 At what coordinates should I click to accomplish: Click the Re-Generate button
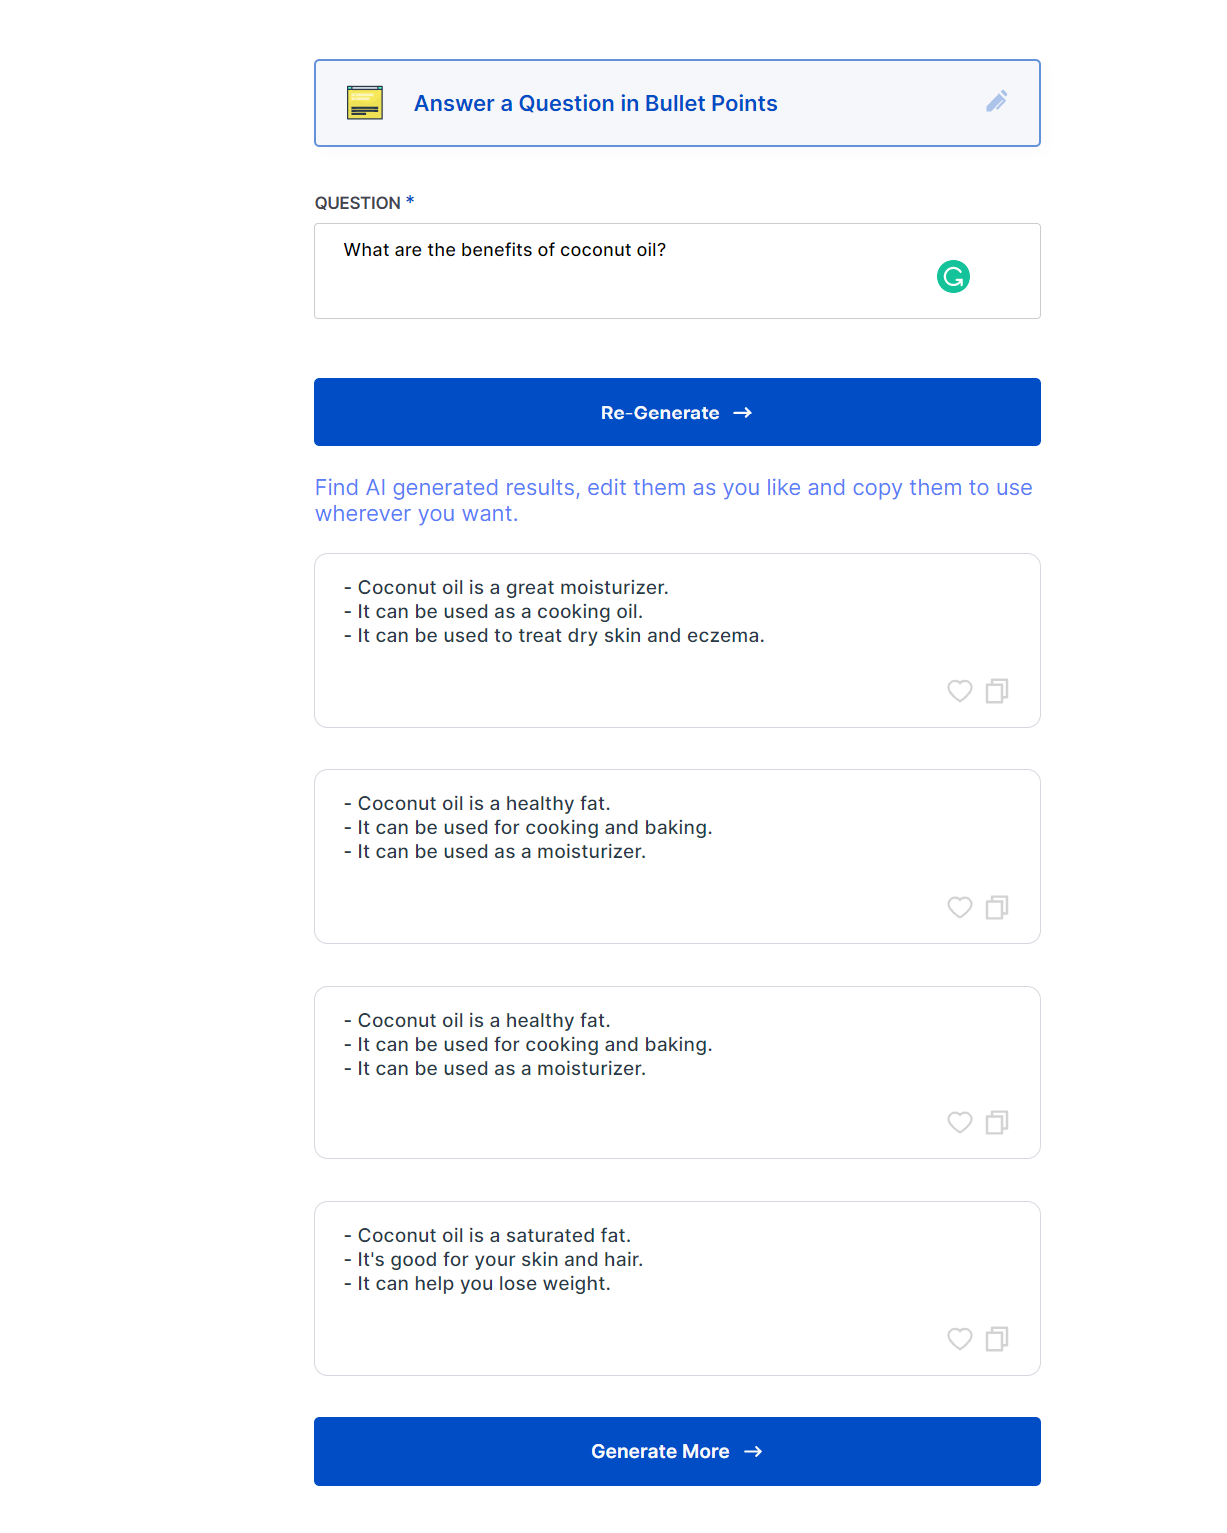[677, 412]
